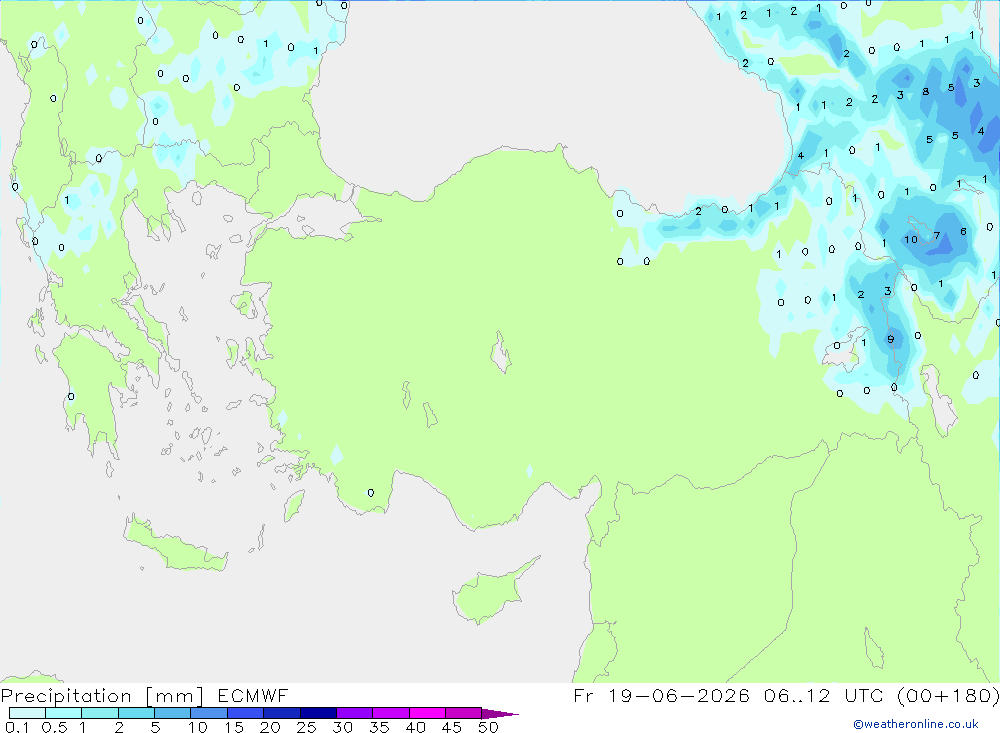Click the "35" legend scale label
This screenshot has width=1000, height=733.
coord(379,727)
